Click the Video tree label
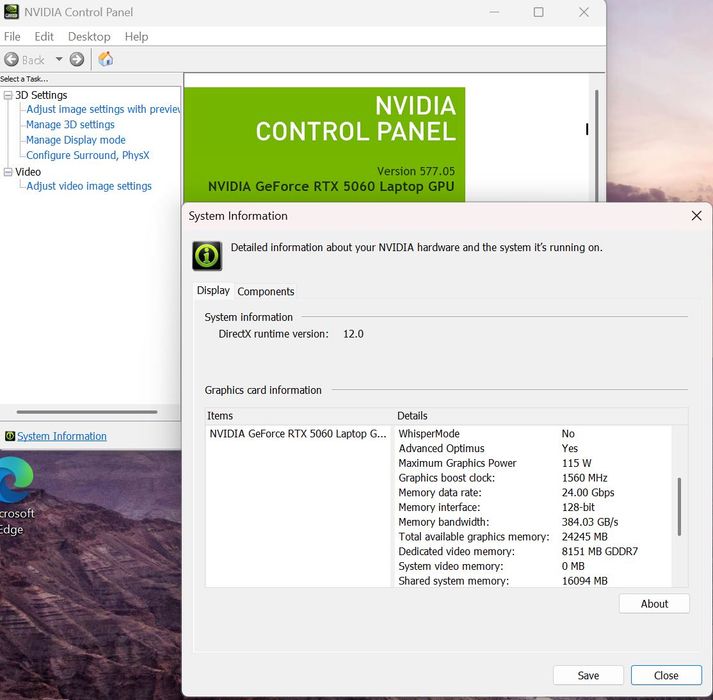The width and height of the screenshot is (713, 700). coord(28,172)
